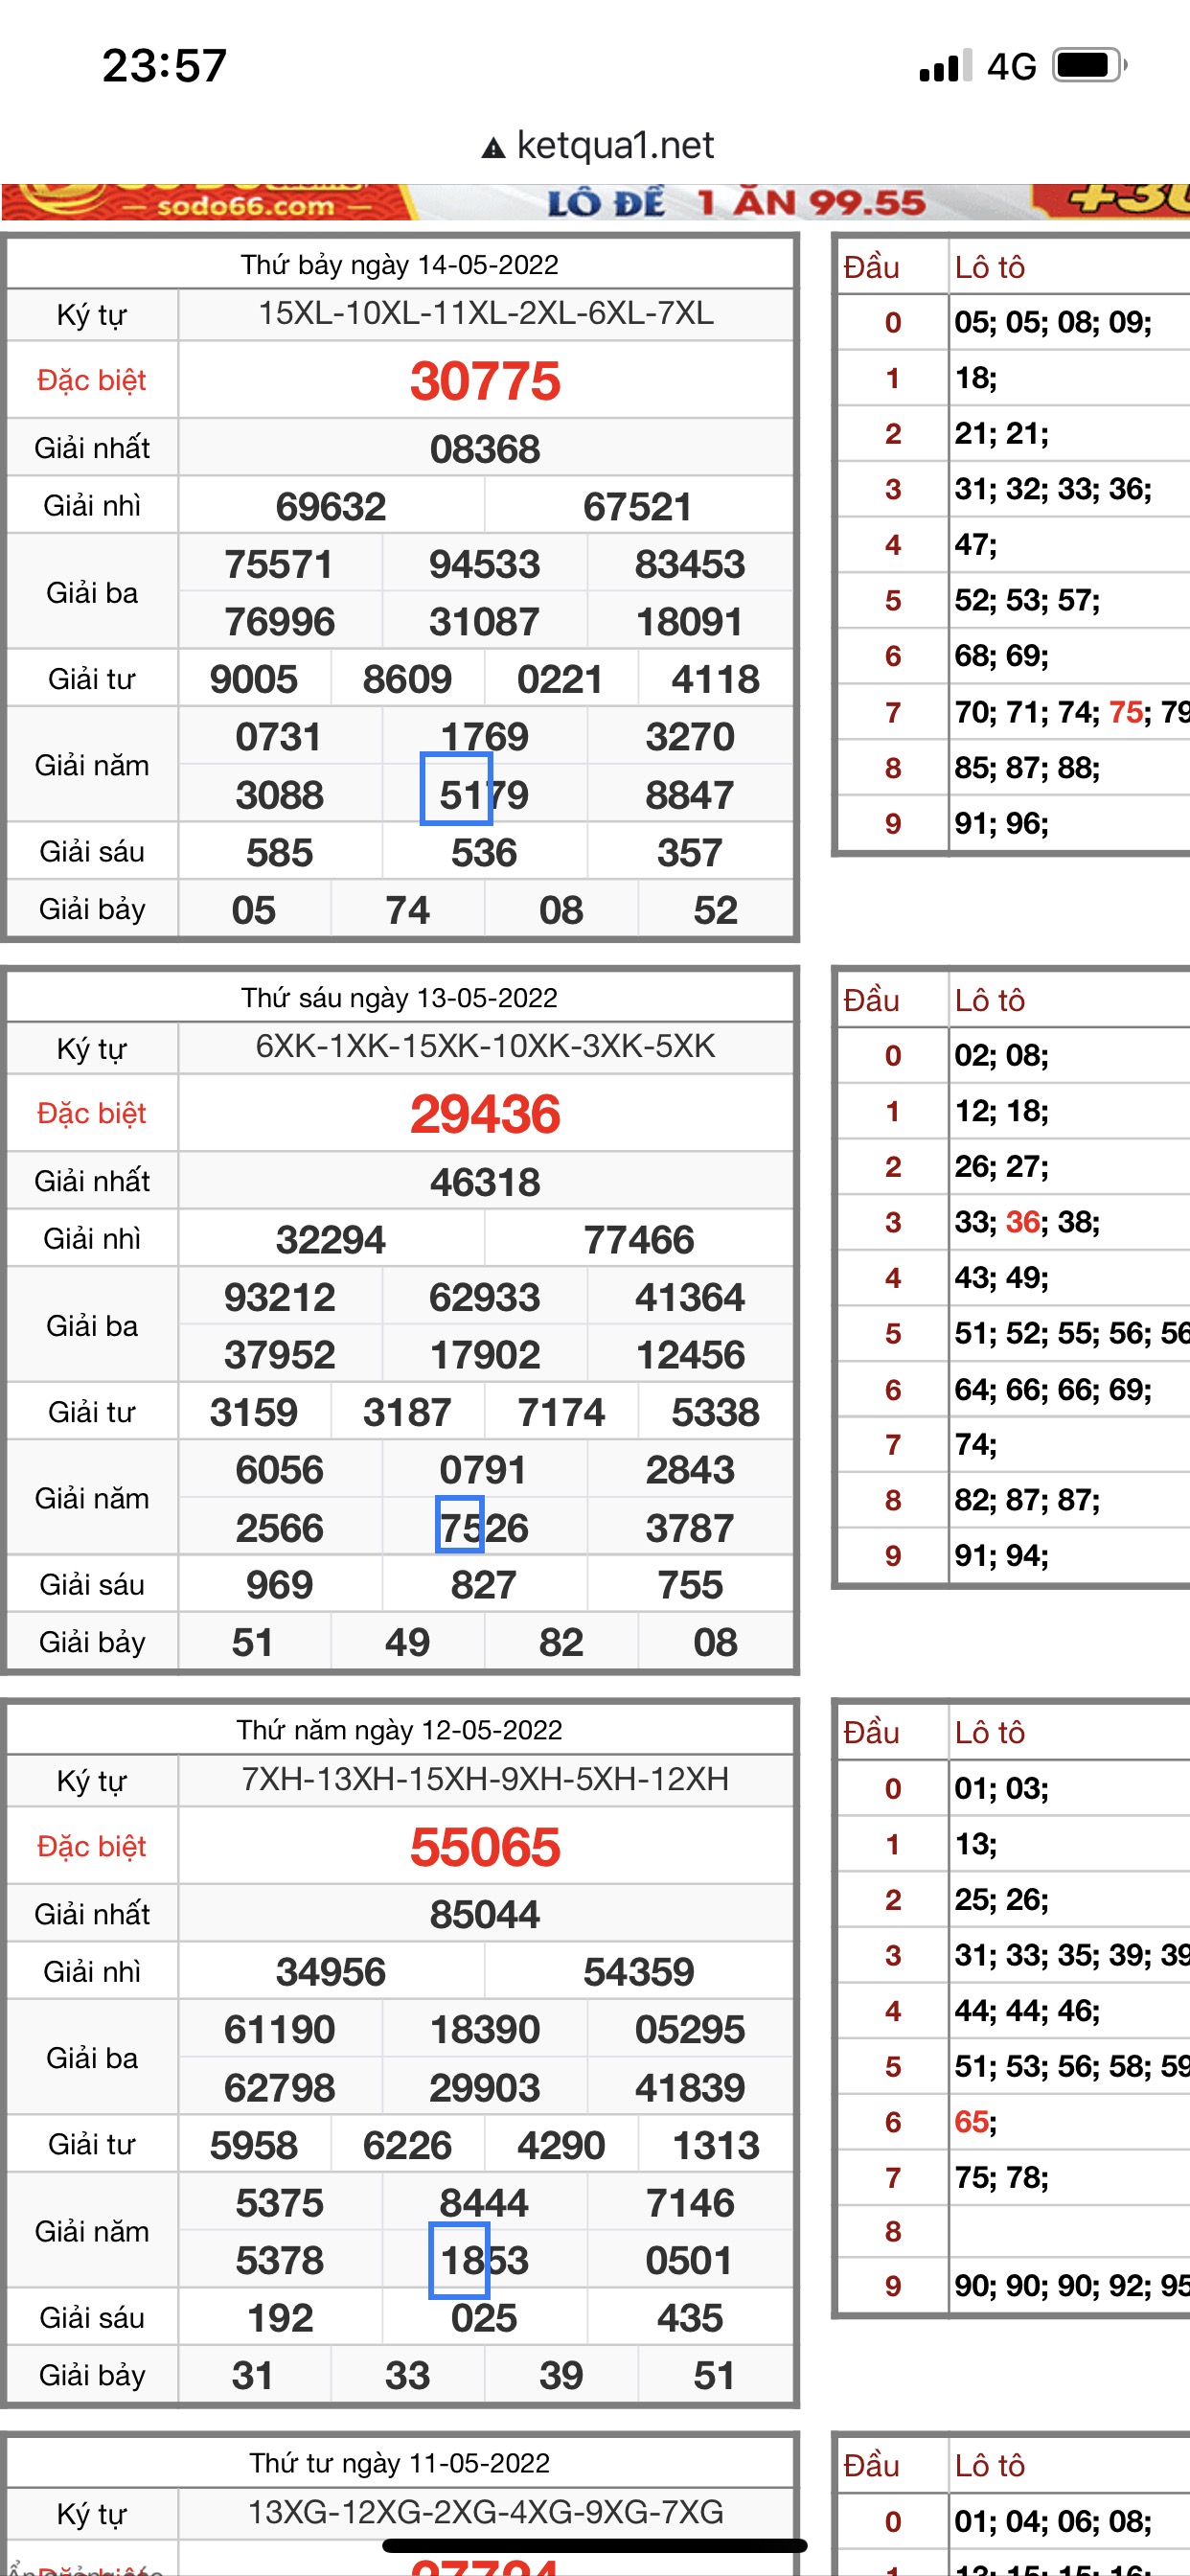
Task: Select the code string '7XH-13XH-15XH-9XH-5XH-12XH'
Action: point(486,1779)
